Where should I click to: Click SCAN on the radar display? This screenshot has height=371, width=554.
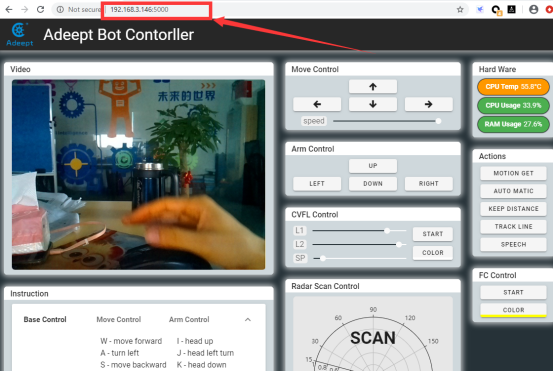[373, 338]
